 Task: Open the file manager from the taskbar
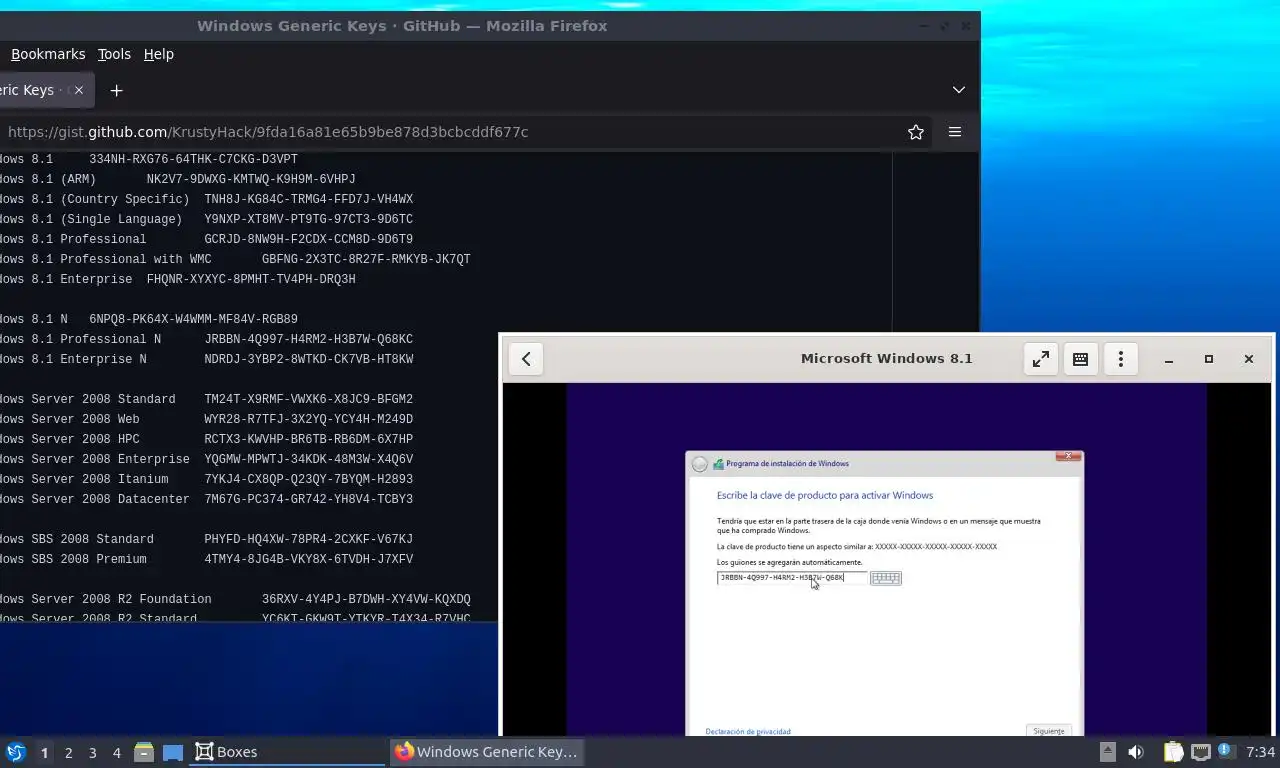(144, 752)
